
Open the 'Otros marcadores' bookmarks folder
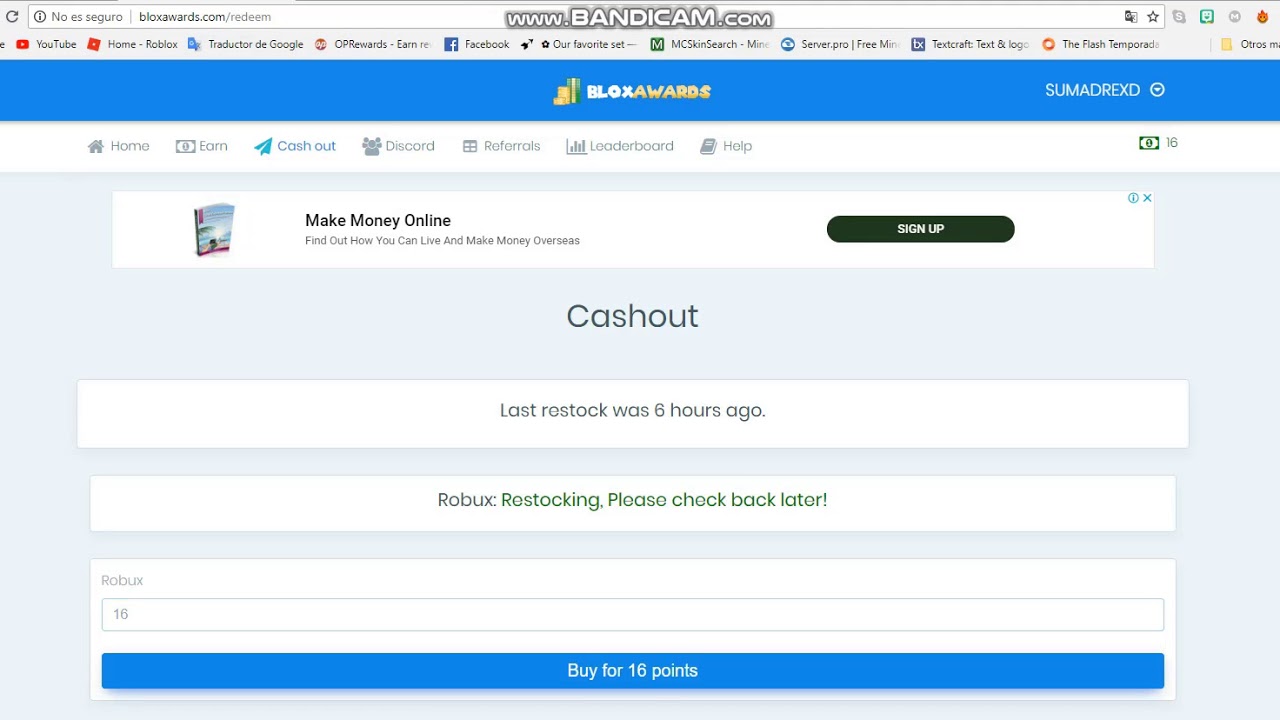[1250, 44]
